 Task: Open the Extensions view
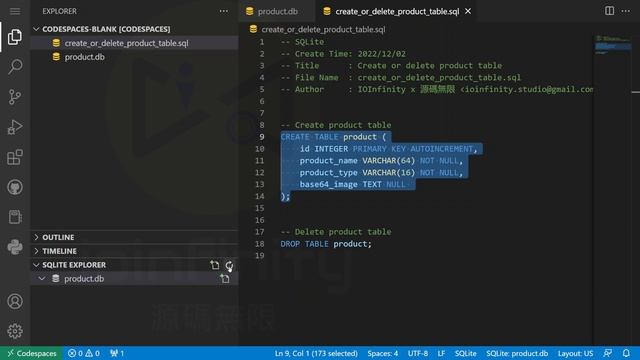15,157
